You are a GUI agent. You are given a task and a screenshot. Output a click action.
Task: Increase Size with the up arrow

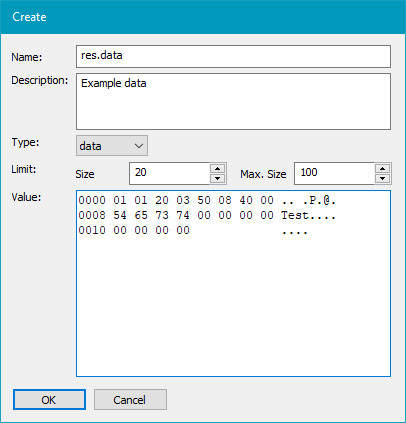click(x=218, y=168)
